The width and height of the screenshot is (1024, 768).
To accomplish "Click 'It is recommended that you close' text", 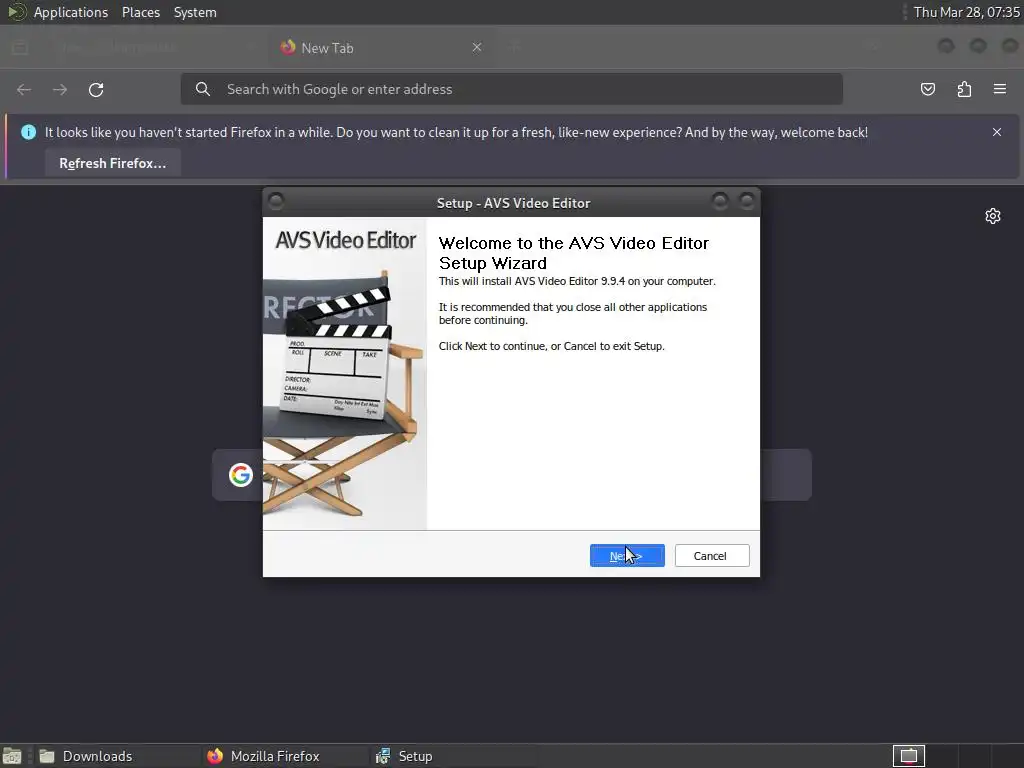I will tap(573, 313).
